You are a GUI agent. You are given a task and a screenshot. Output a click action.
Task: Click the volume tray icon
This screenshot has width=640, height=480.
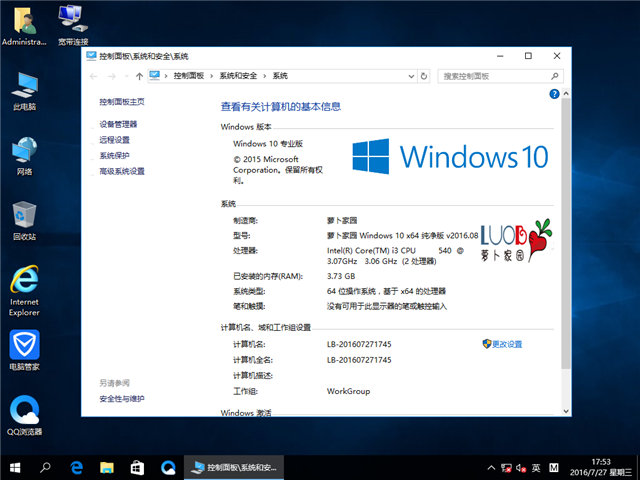tap(521, 468)
